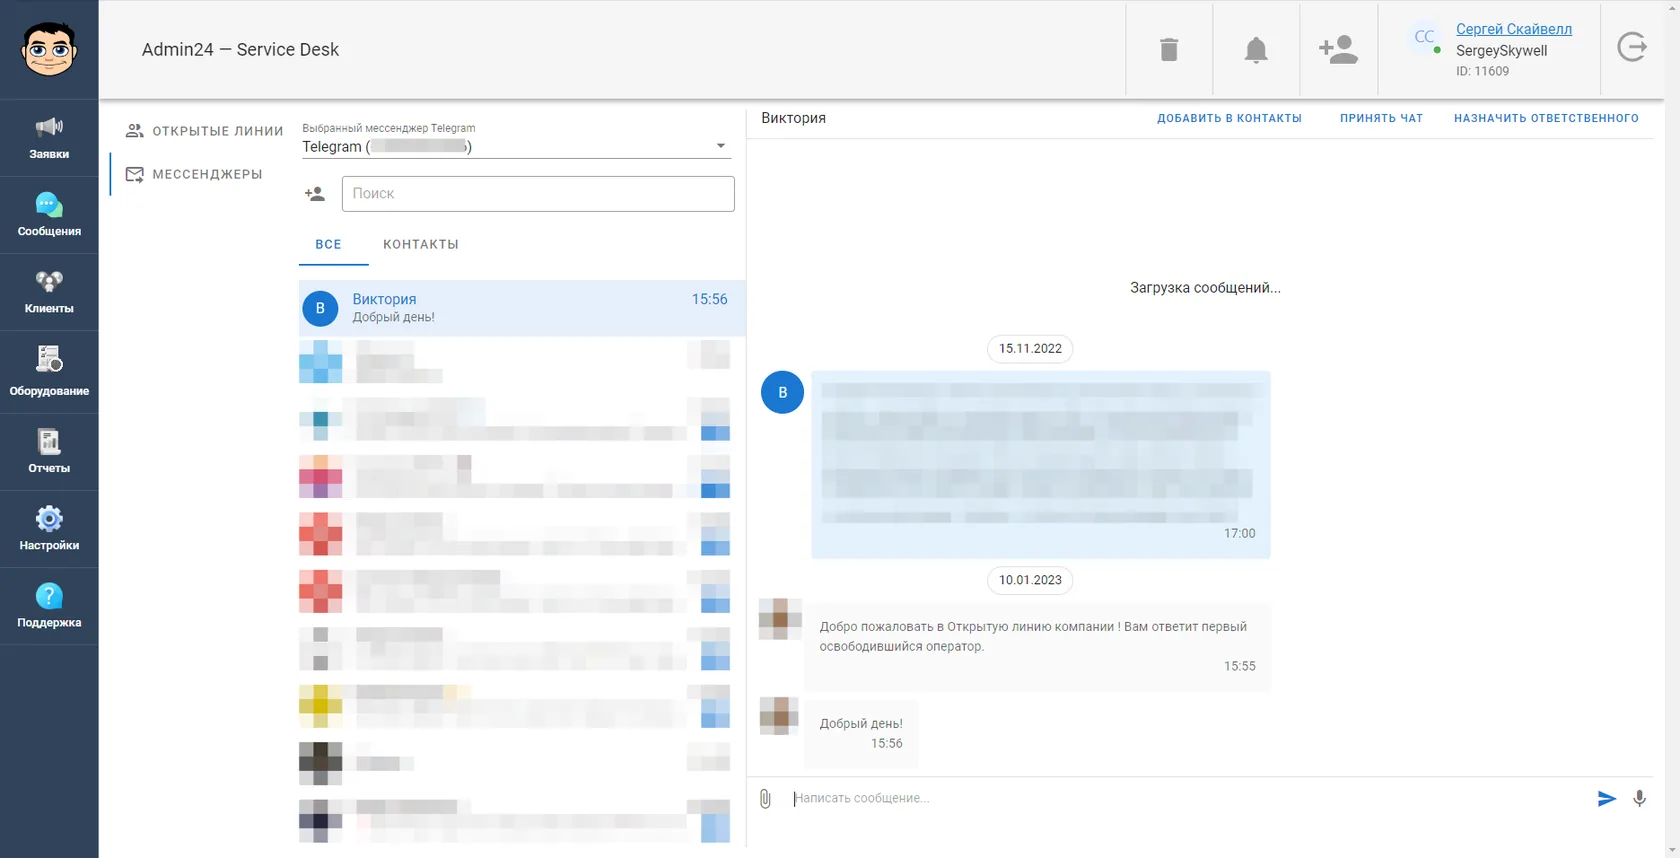1680x858 pixels.
Task: Expand the Telegram messenger dropdown
Action: point(515,146)
